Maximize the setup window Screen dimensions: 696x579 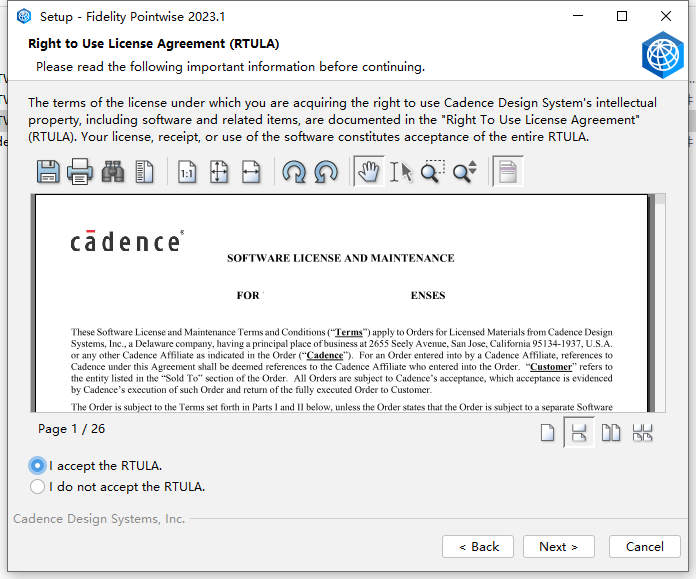tap(622, 16)
